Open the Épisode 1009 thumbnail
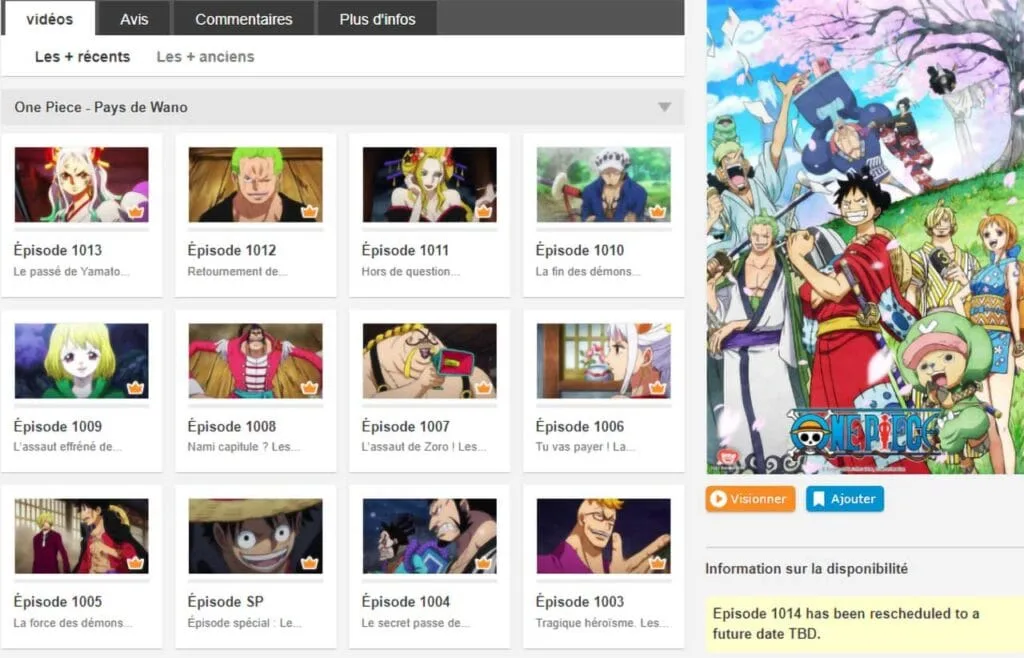This screenshot has height=658, width=1024. point(82,361)
